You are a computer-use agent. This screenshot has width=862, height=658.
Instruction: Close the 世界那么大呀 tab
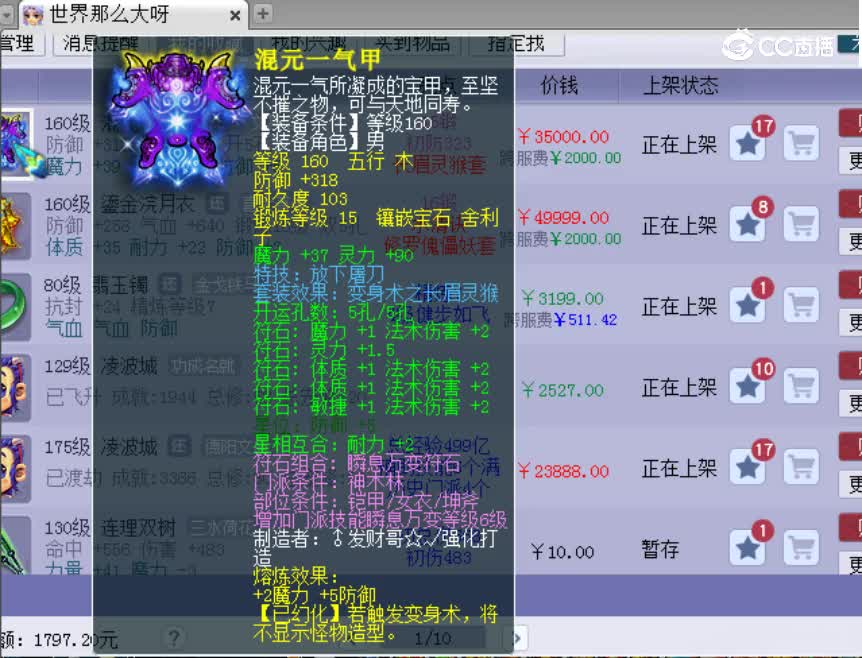click(x=235, y=15)
